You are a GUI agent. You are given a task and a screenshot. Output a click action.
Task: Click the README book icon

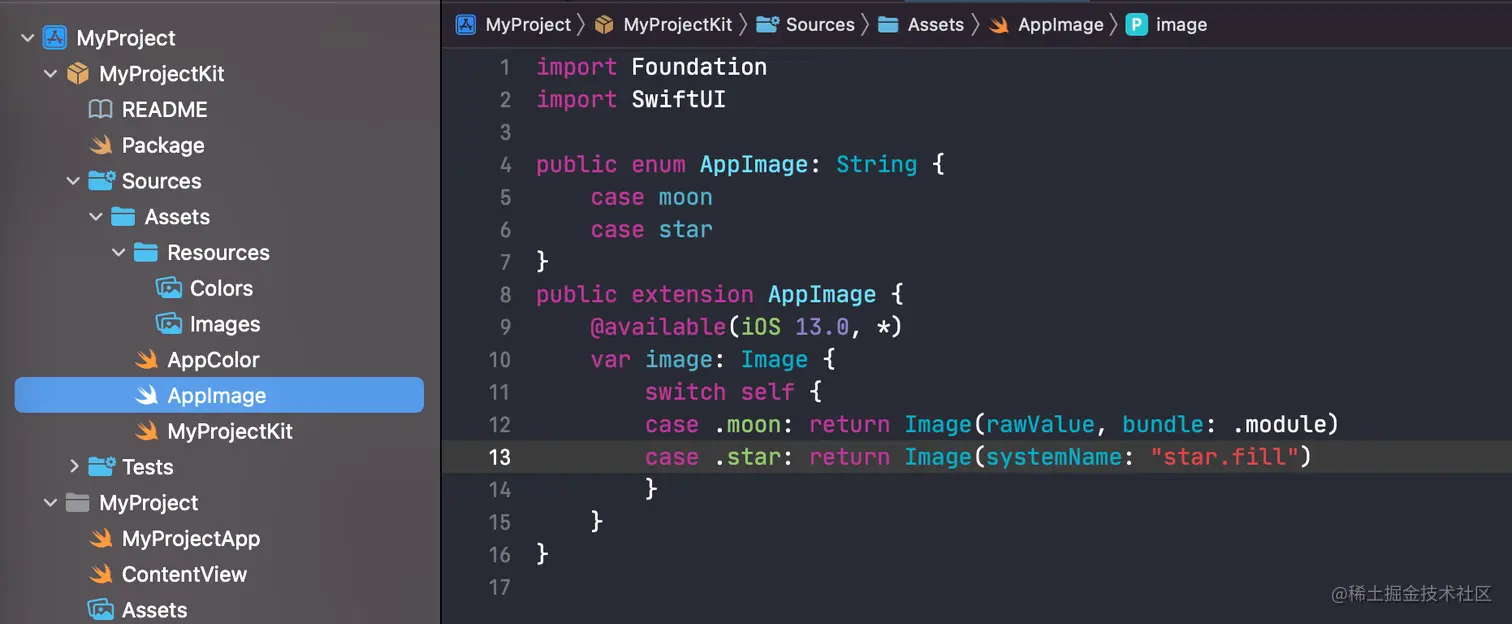(100, 110)
